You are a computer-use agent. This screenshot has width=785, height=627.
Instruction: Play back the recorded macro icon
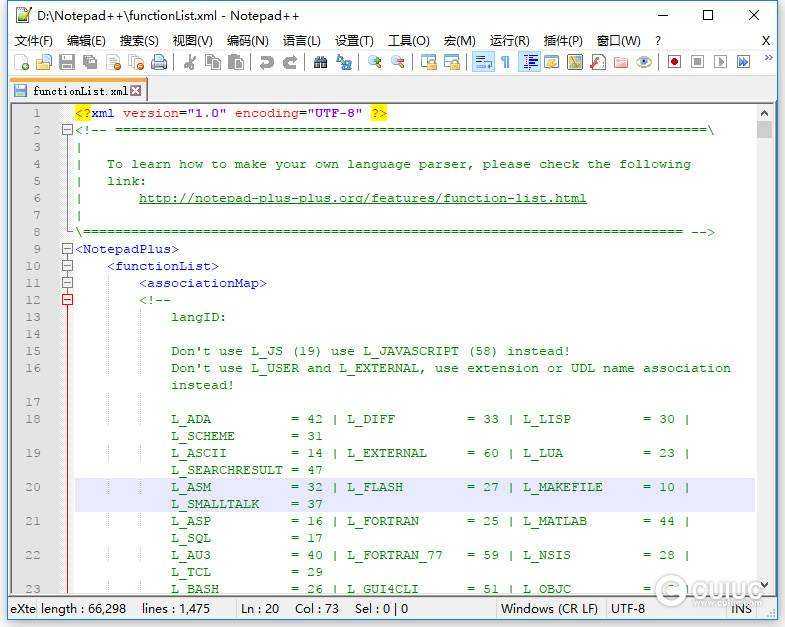click(x=720, y=62)
